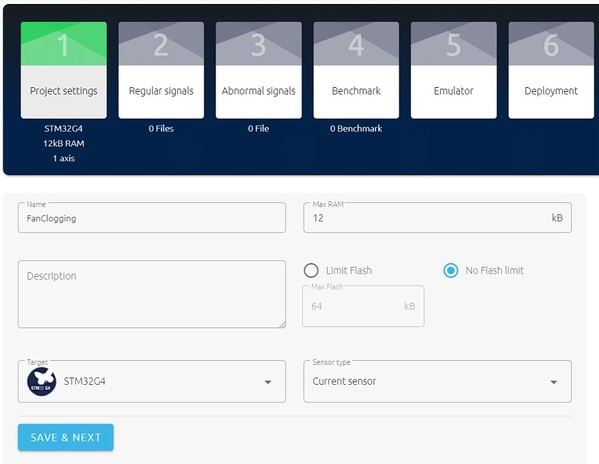The width and height of the screenshot is (599, 464).
Task: Click the Name field containing FanClogging
Action: 152,218
